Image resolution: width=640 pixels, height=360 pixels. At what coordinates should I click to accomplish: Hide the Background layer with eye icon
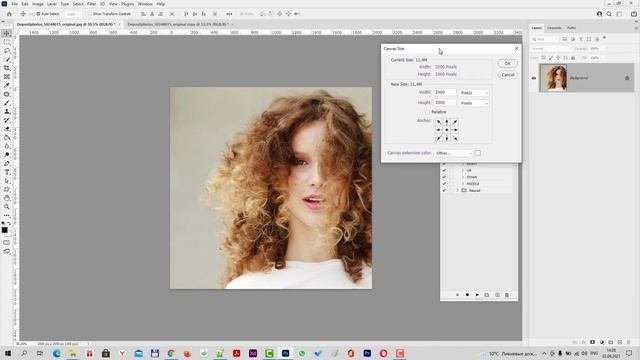pyautogui.click(x=534, y=78)
